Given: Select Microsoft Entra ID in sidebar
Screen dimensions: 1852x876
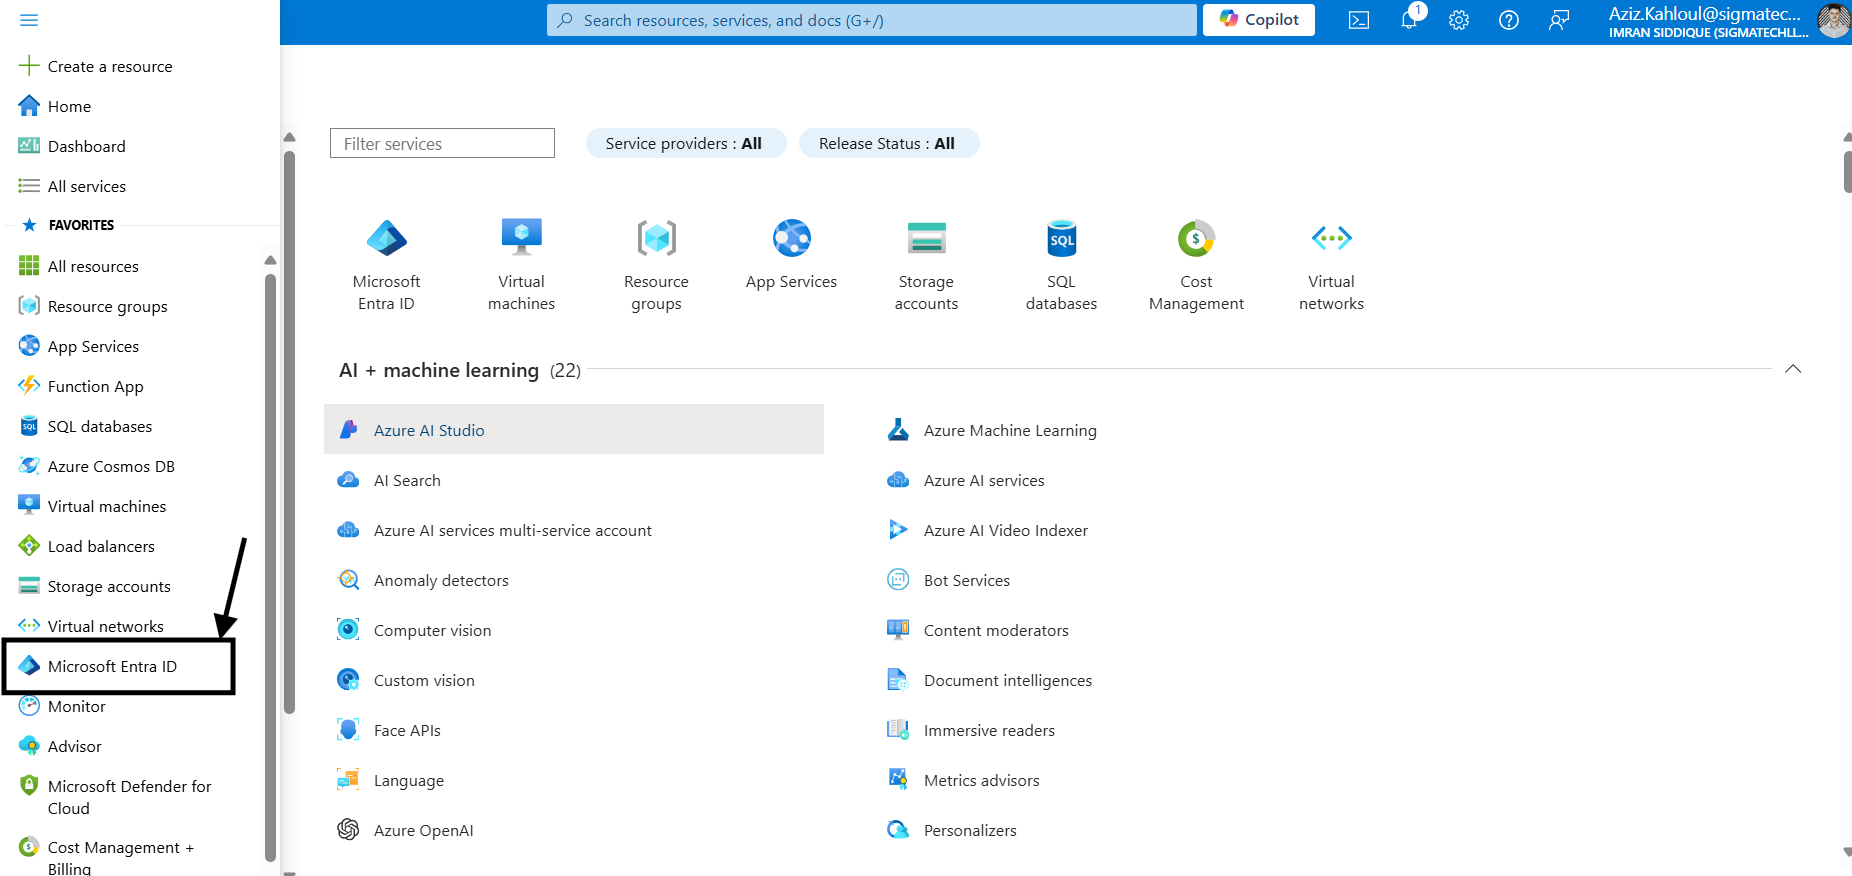Looking at the screenshot, I should [x=112, y=667].
